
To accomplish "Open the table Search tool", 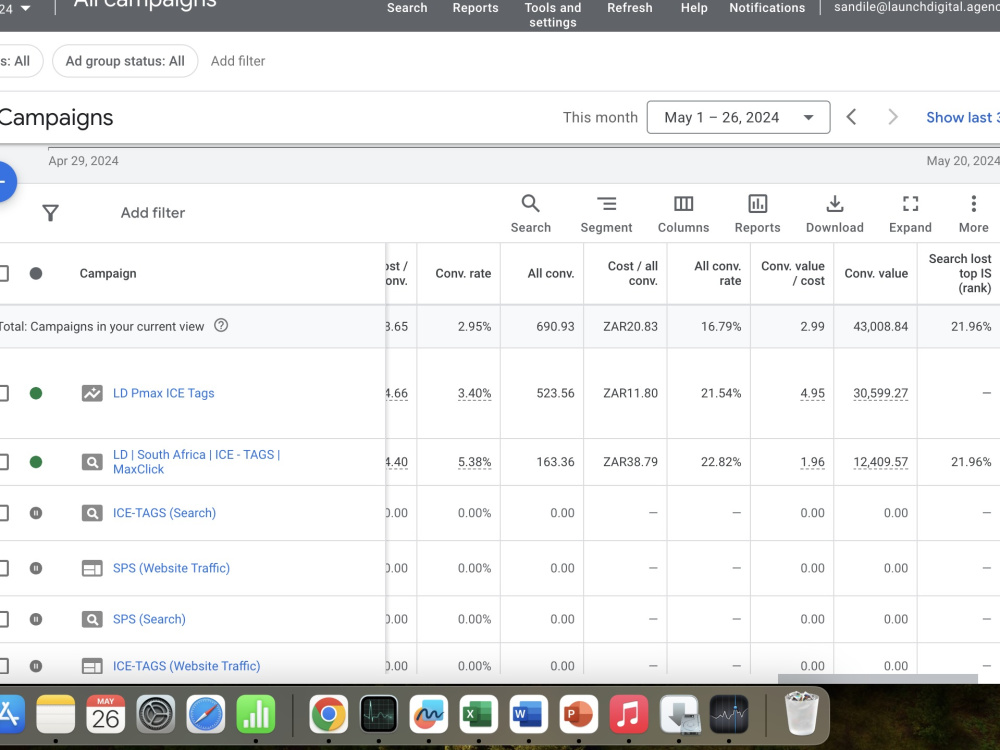I will [x=530, y=214].
